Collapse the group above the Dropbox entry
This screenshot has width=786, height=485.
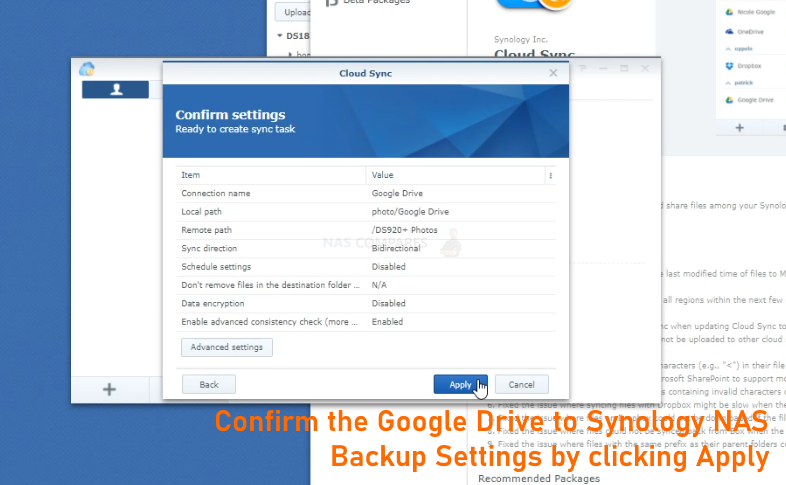[728, 49]
